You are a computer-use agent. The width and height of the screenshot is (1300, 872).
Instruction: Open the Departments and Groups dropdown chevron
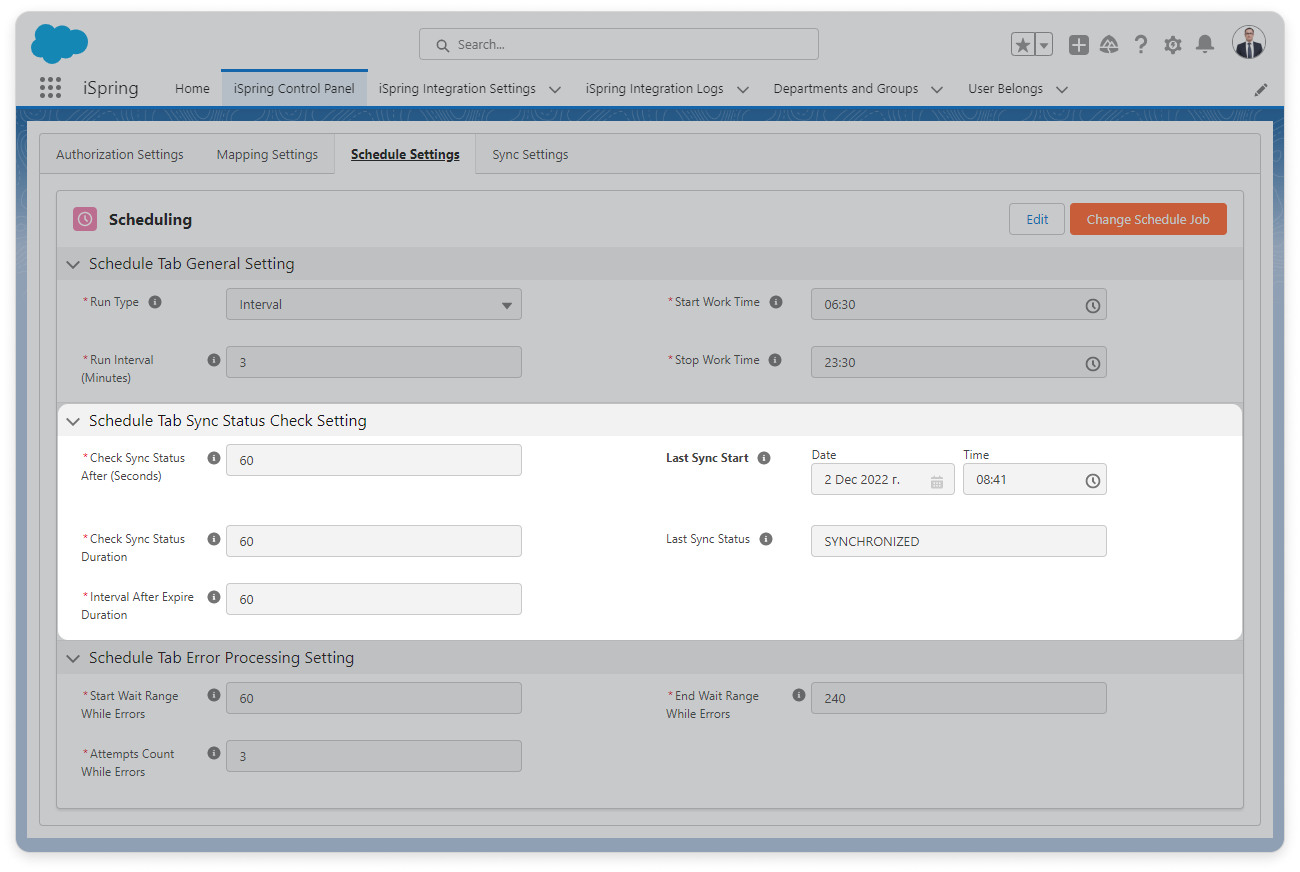click(937, 89)
